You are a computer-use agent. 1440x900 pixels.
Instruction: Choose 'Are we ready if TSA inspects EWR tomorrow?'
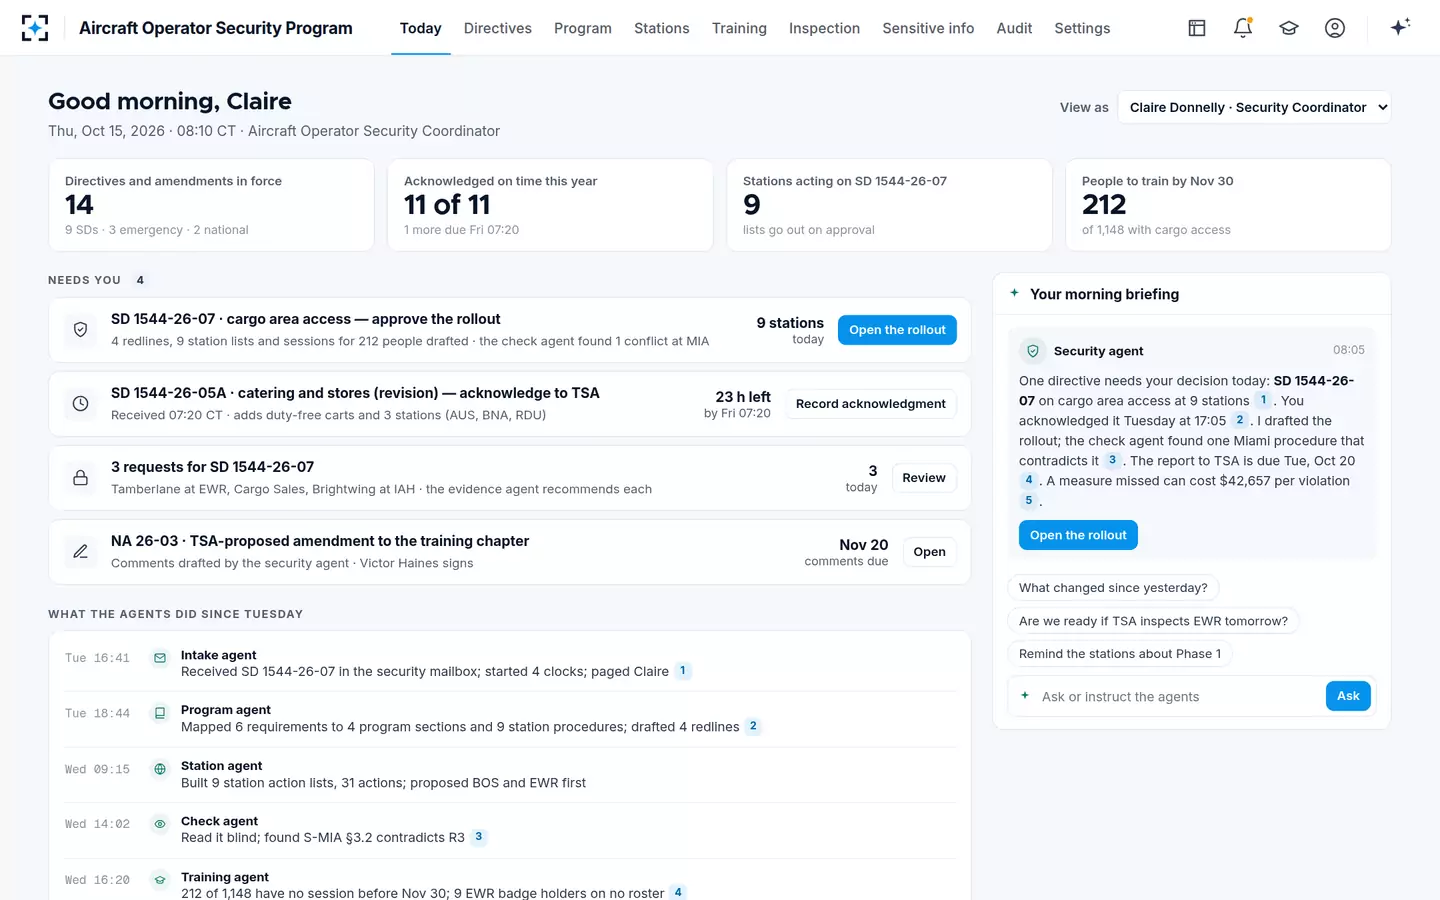click(x=1153, y=621)
